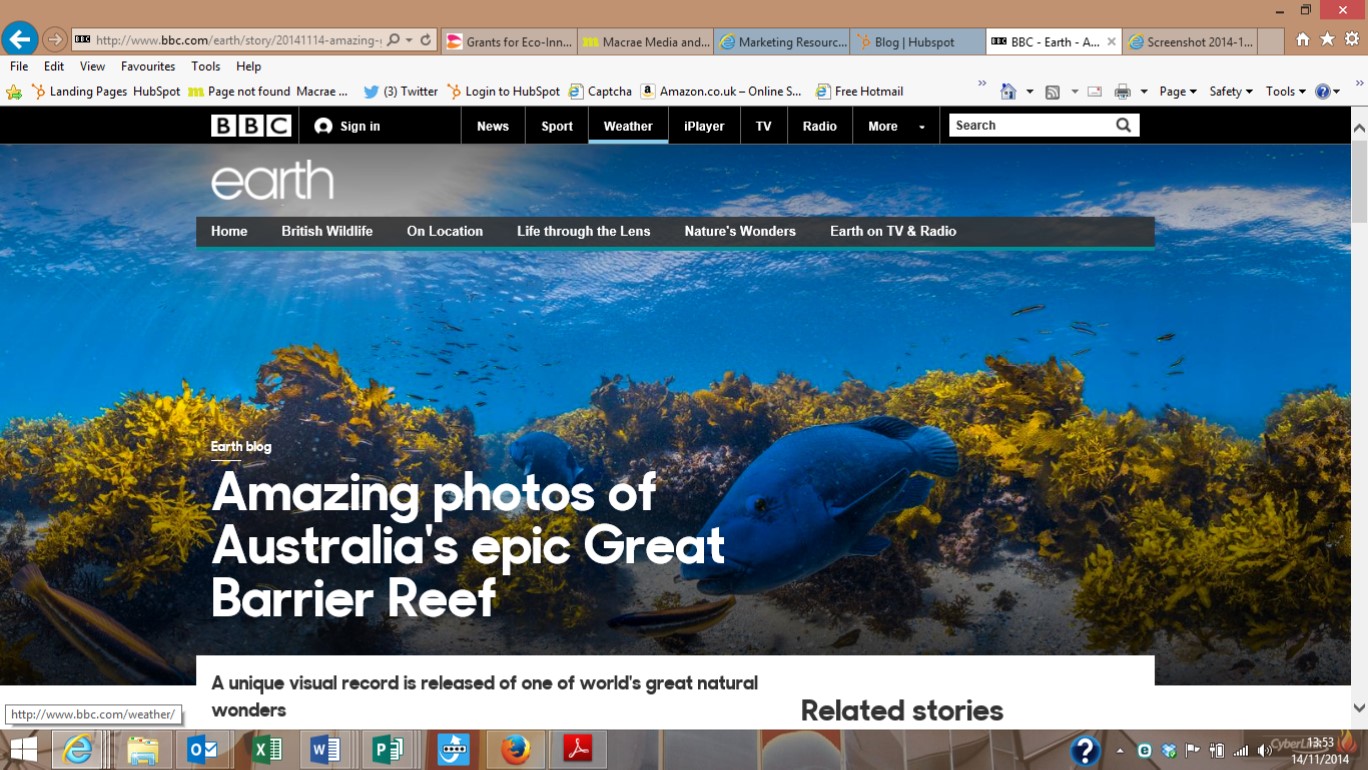Switch to Screenshot 2014-1... tab
The width and height of the screenshot is (1368, 770).
click(x=1190, y=42)
